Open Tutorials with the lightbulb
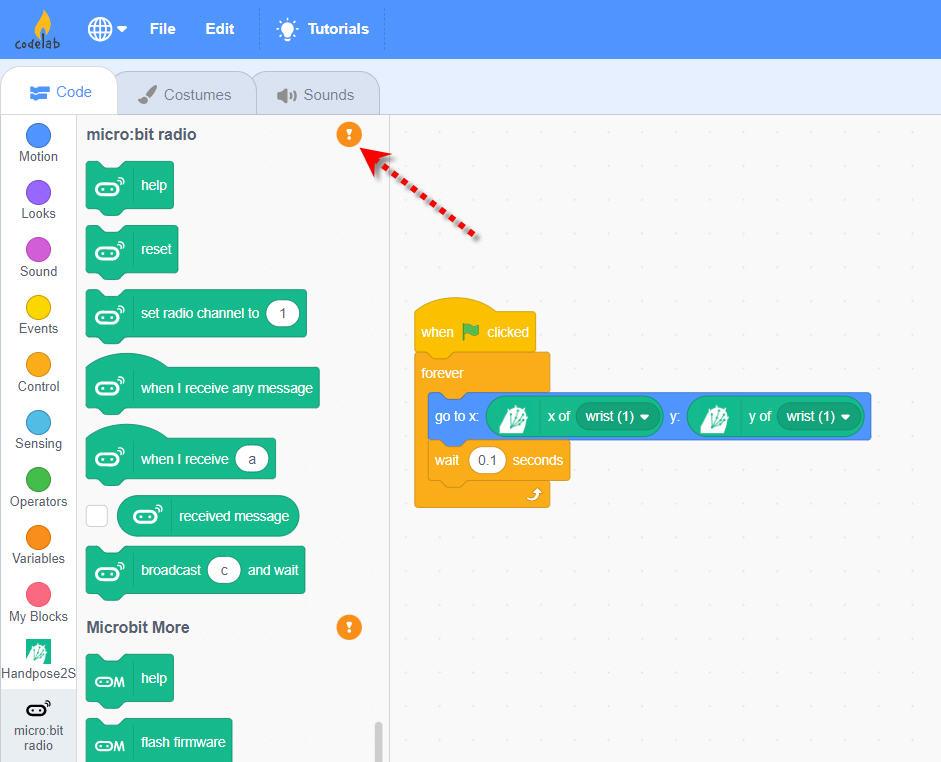Screen dimensions: 941x762 (322, 29)
